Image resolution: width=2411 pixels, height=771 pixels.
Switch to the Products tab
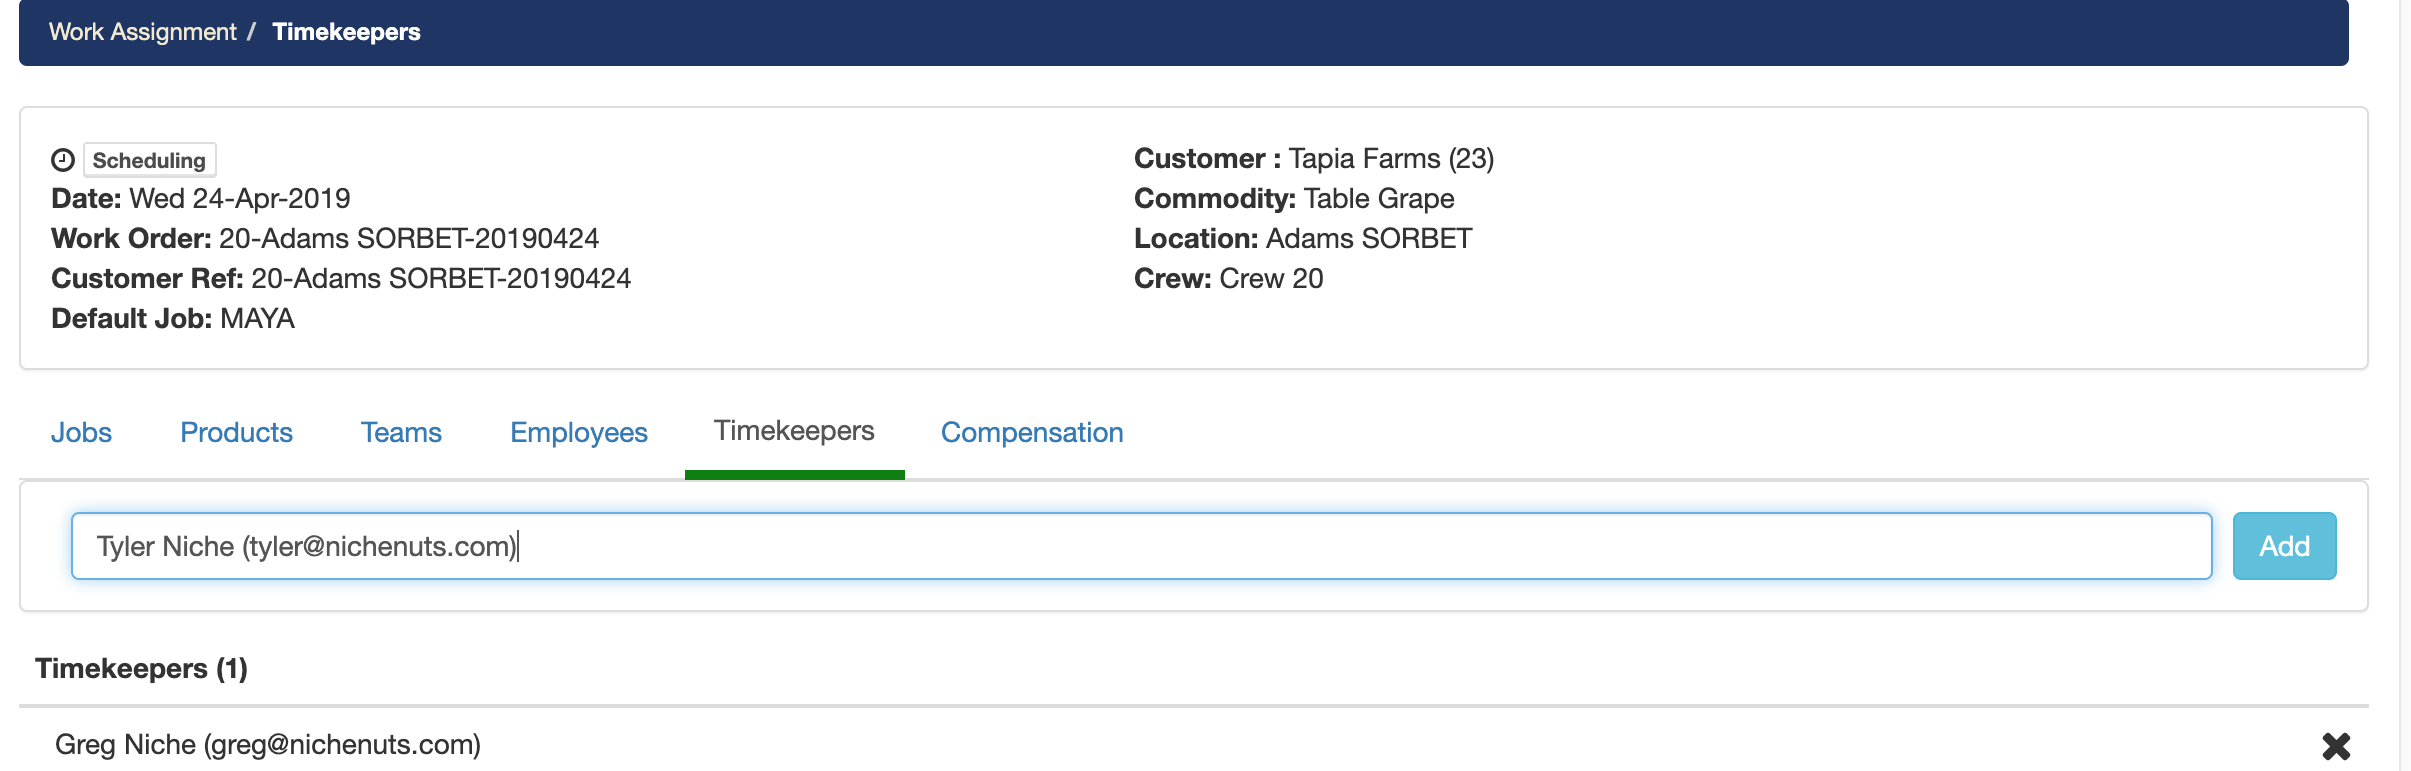(x=236, y=432)
